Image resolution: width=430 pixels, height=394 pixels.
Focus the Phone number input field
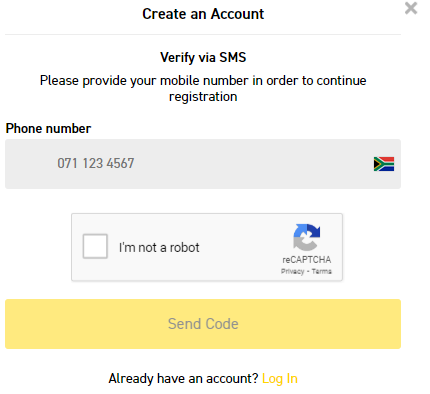[203, 164]
